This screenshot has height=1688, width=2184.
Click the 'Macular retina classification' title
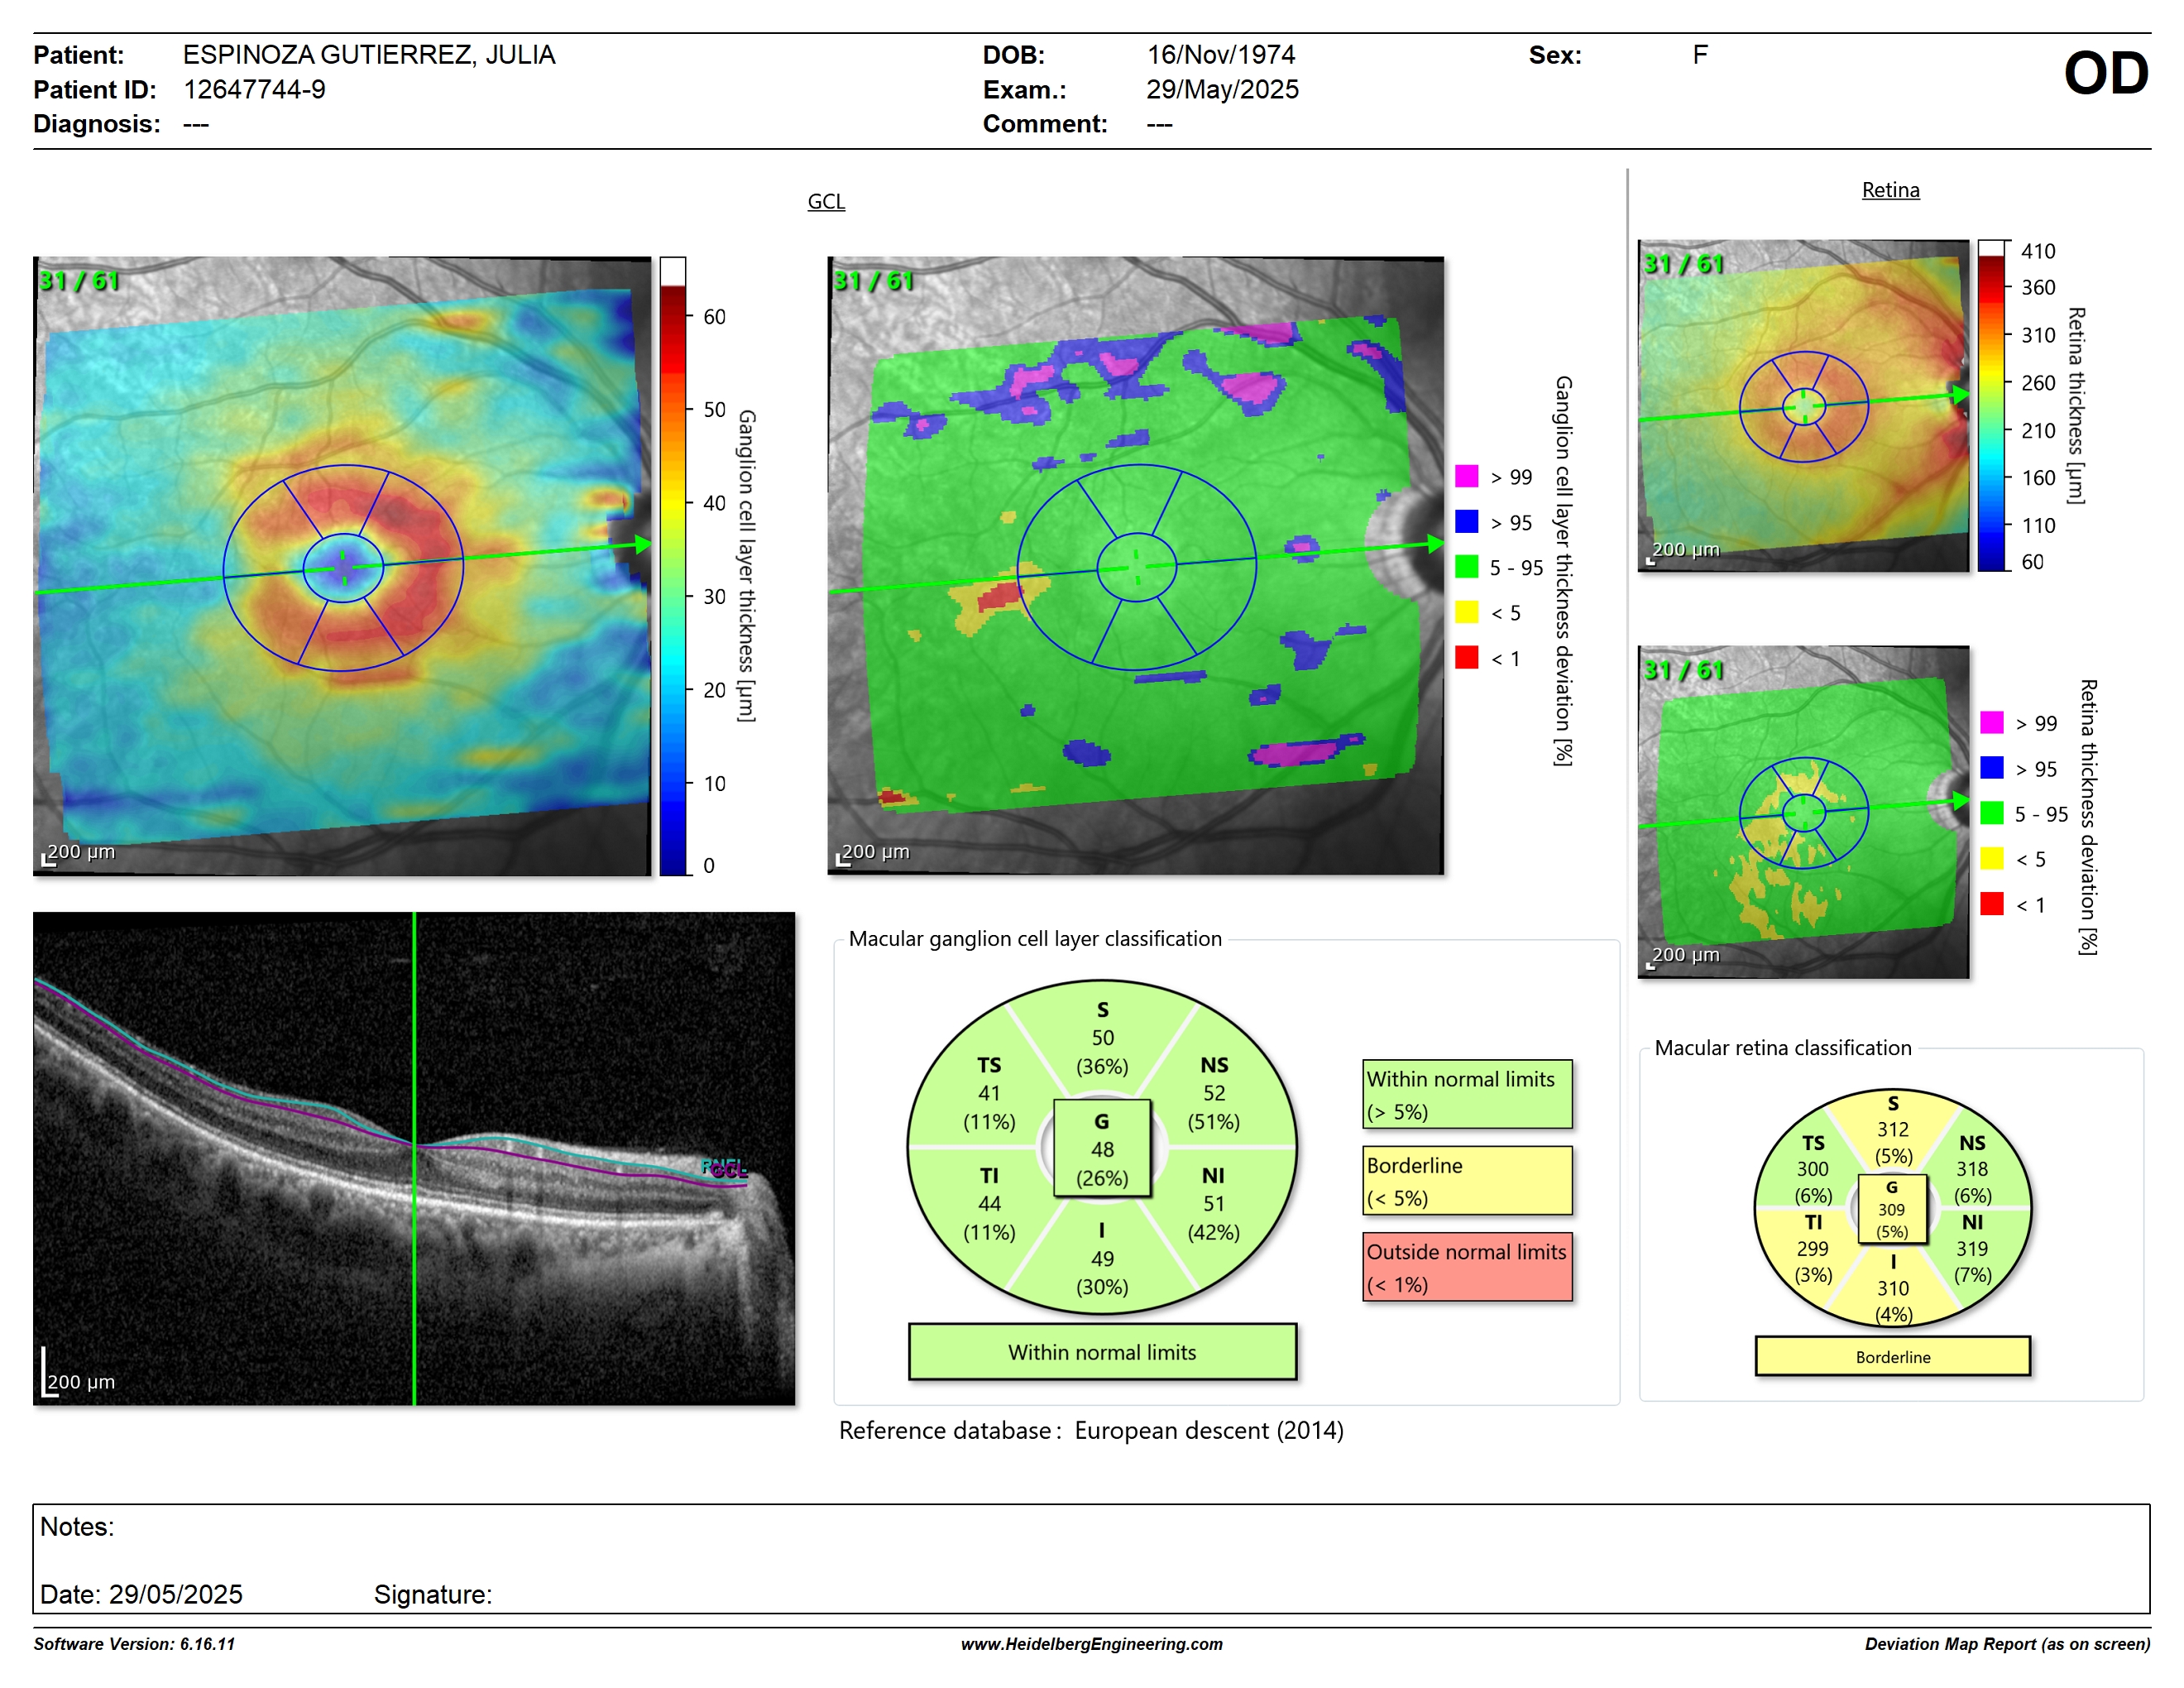[x=1782, y=1047]
